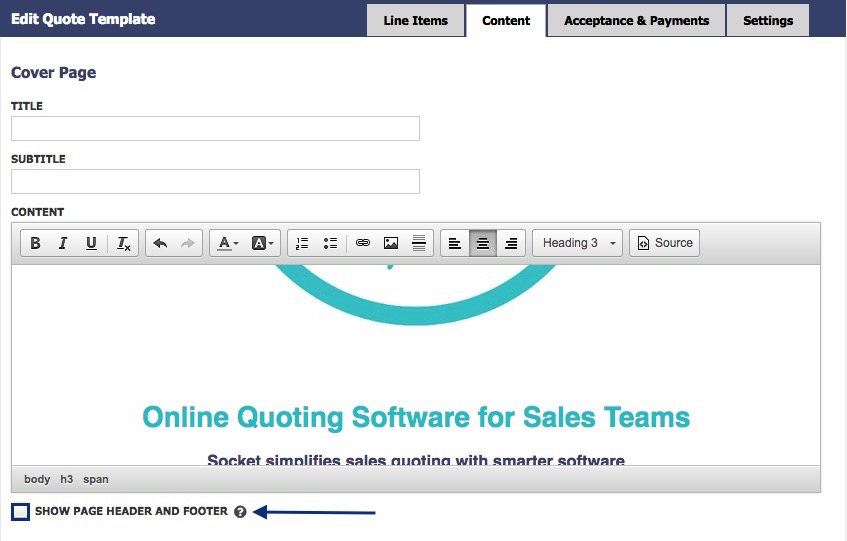The width and height of the screenshot is (847, 541).
Task: Align text to the left
Action: 455,243
